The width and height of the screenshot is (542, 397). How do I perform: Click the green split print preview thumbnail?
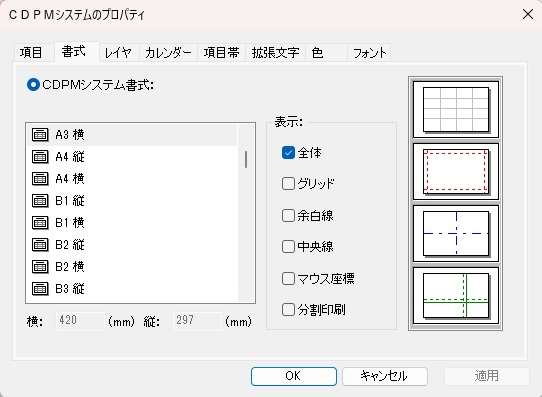click(456, 295)
